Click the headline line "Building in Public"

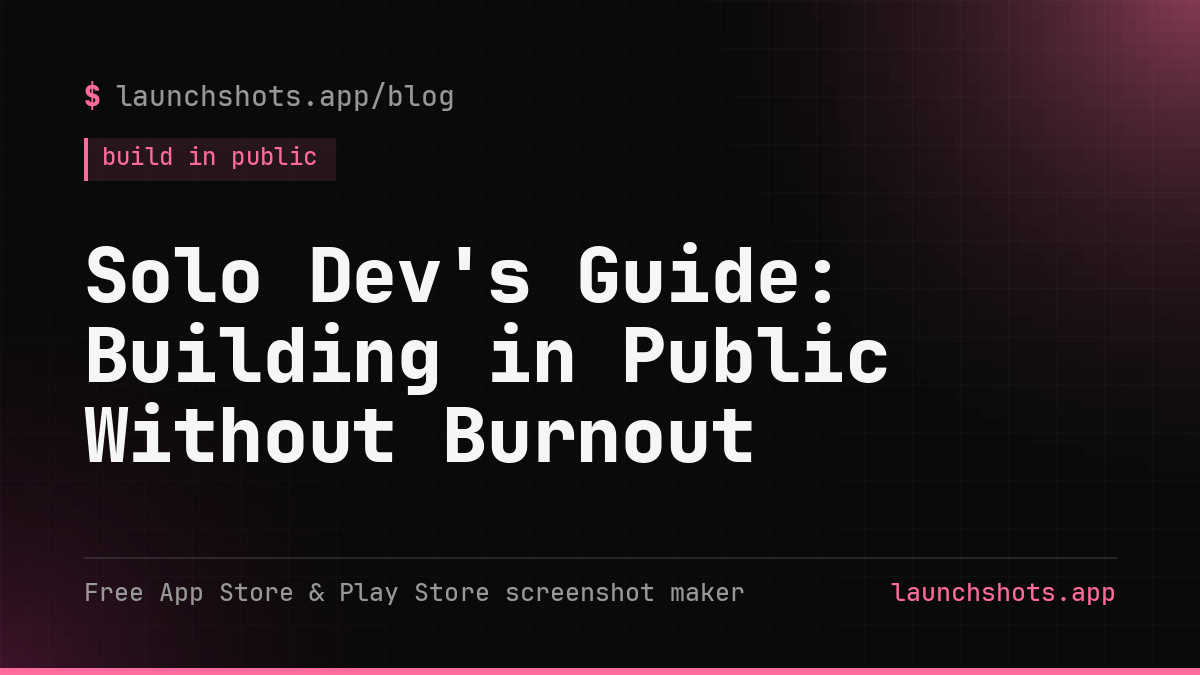[487, 356]
